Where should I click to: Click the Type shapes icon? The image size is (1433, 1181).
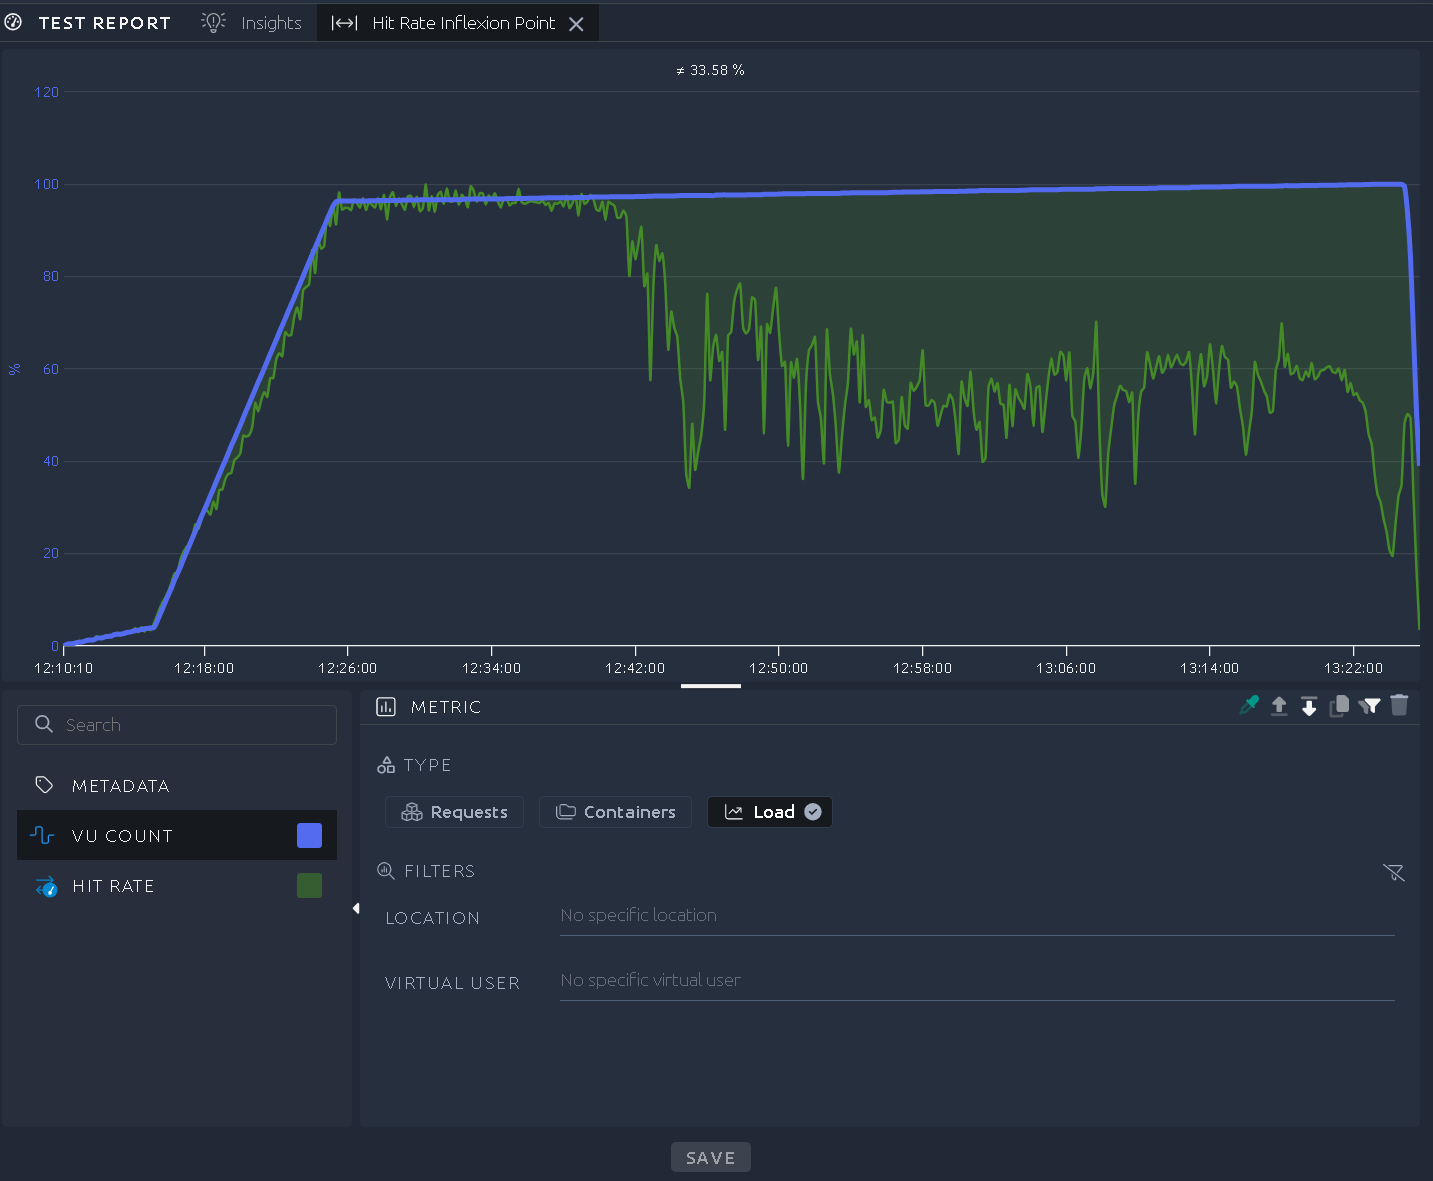click(386, 765)
